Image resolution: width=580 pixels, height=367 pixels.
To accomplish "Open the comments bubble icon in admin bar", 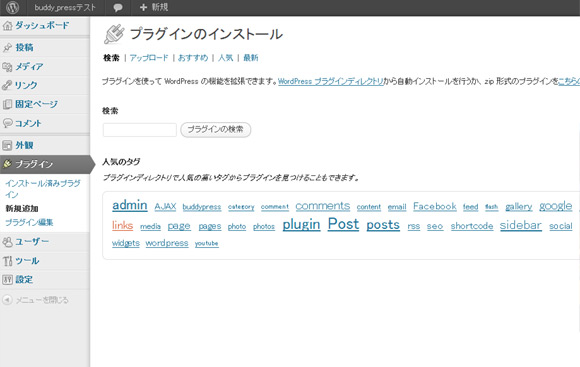I will click(118, 7).
